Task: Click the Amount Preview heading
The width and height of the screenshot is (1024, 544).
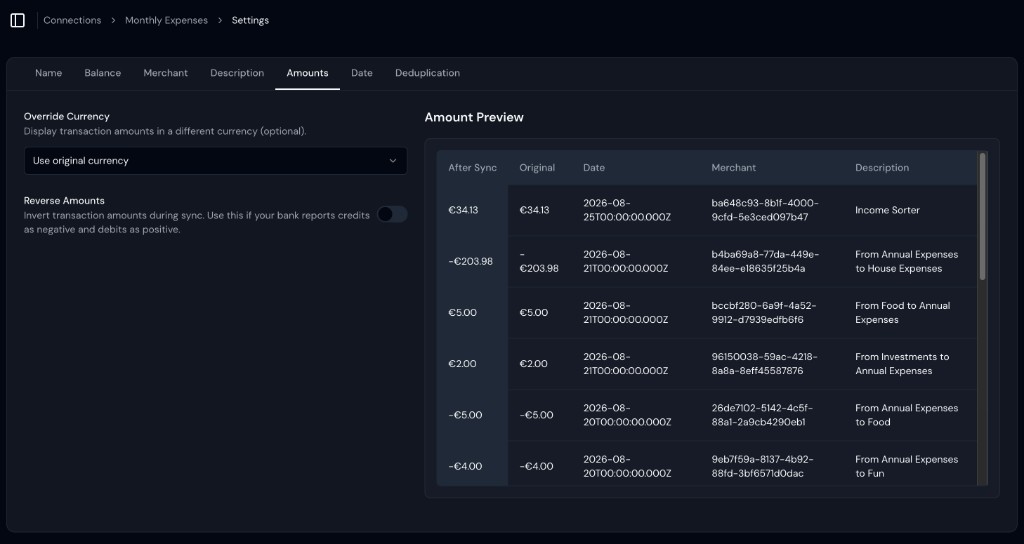Action: pyautogui.click(x=474, y=118)
